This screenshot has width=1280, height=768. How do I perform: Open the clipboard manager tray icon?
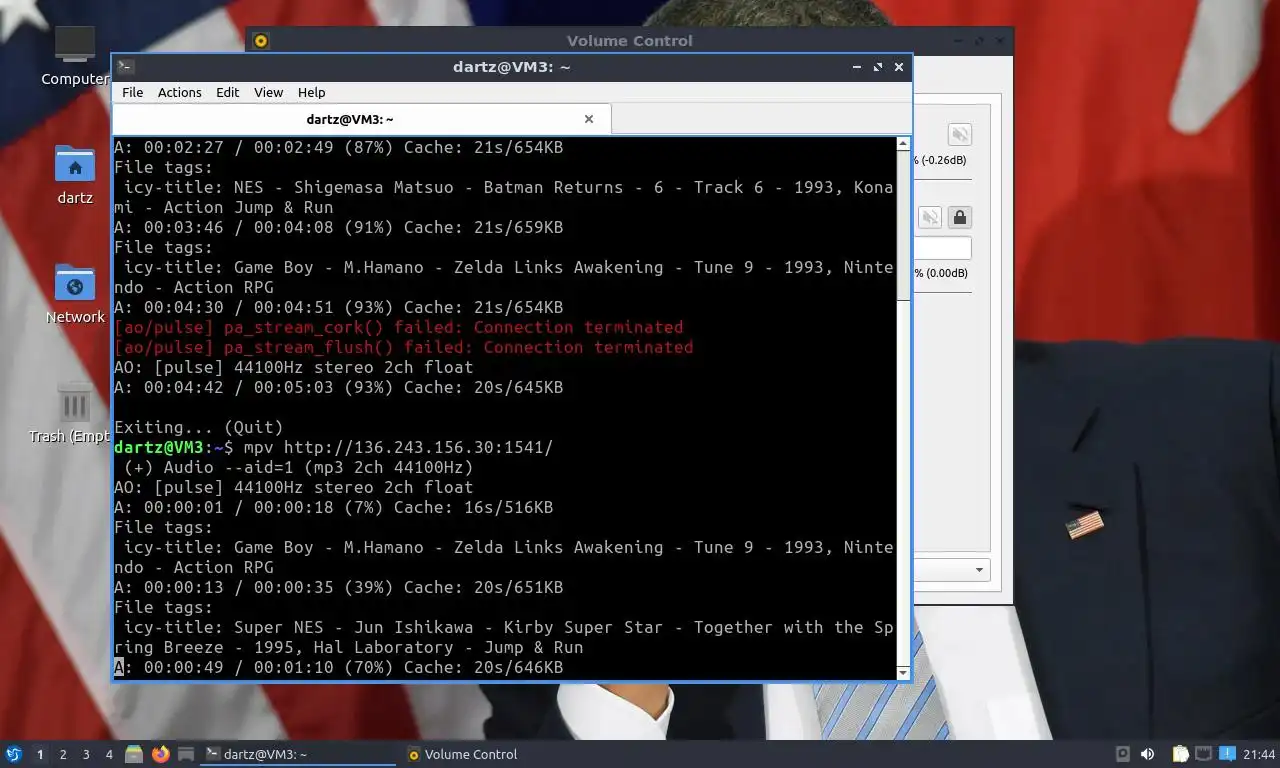1180,754
